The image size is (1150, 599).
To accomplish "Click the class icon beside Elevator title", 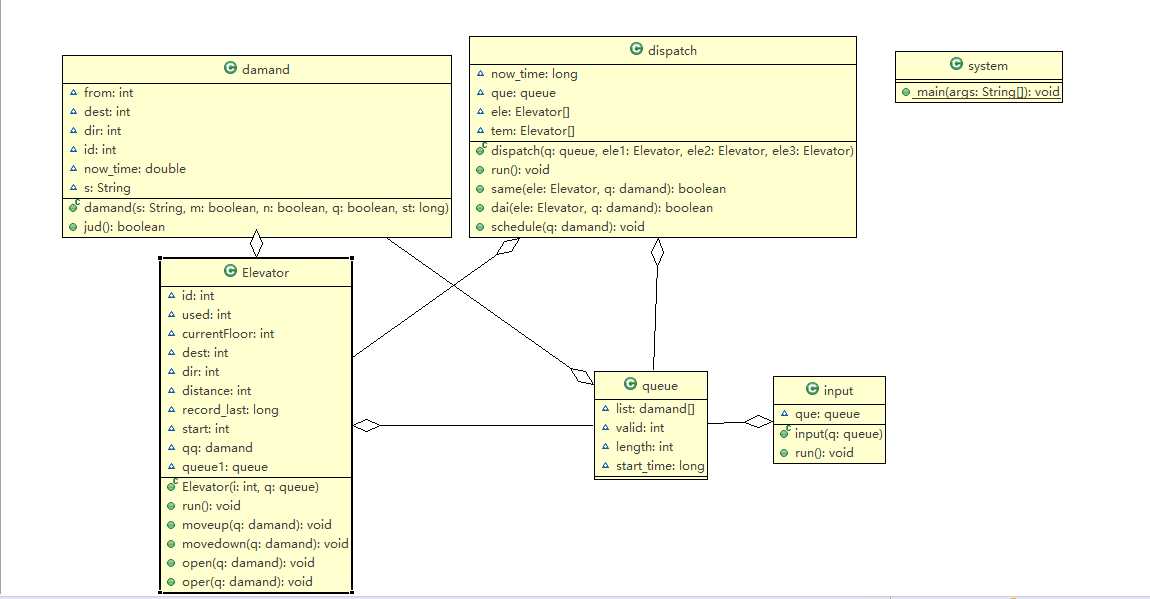I will click(x=230, y=271).
